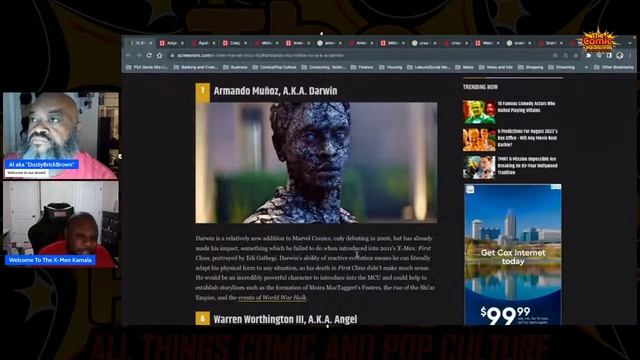Select the active first browser tab

[x=139, y=43]
